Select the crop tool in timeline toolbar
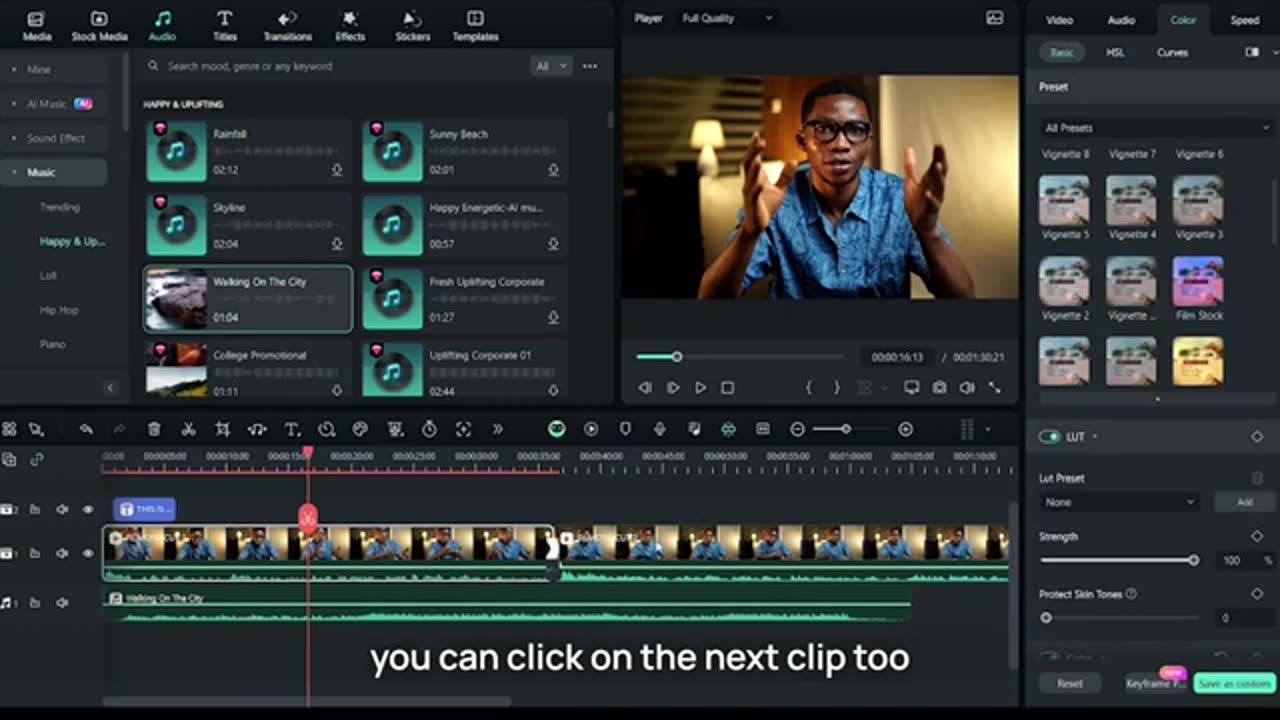 222,429
